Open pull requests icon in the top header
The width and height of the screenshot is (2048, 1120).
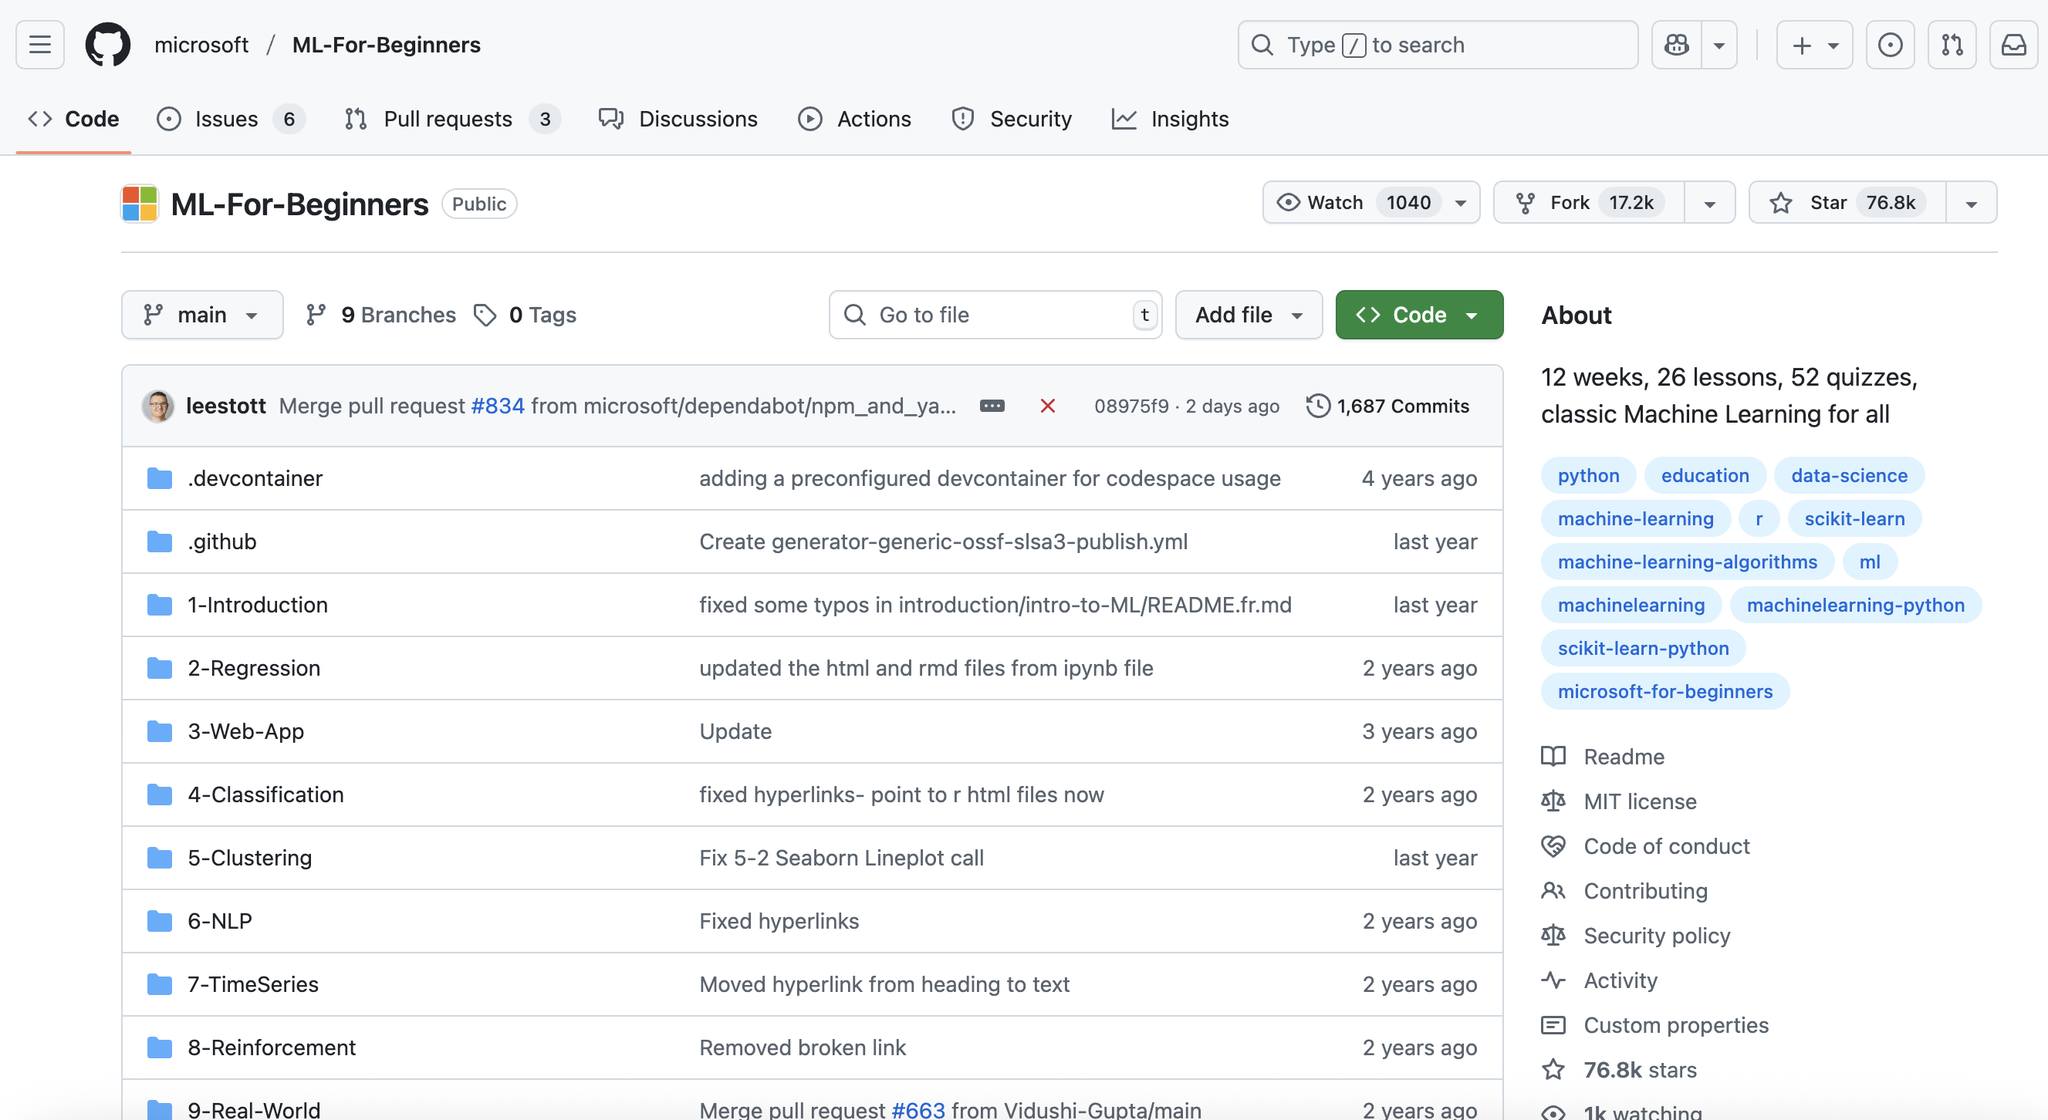coord(1952,45)
